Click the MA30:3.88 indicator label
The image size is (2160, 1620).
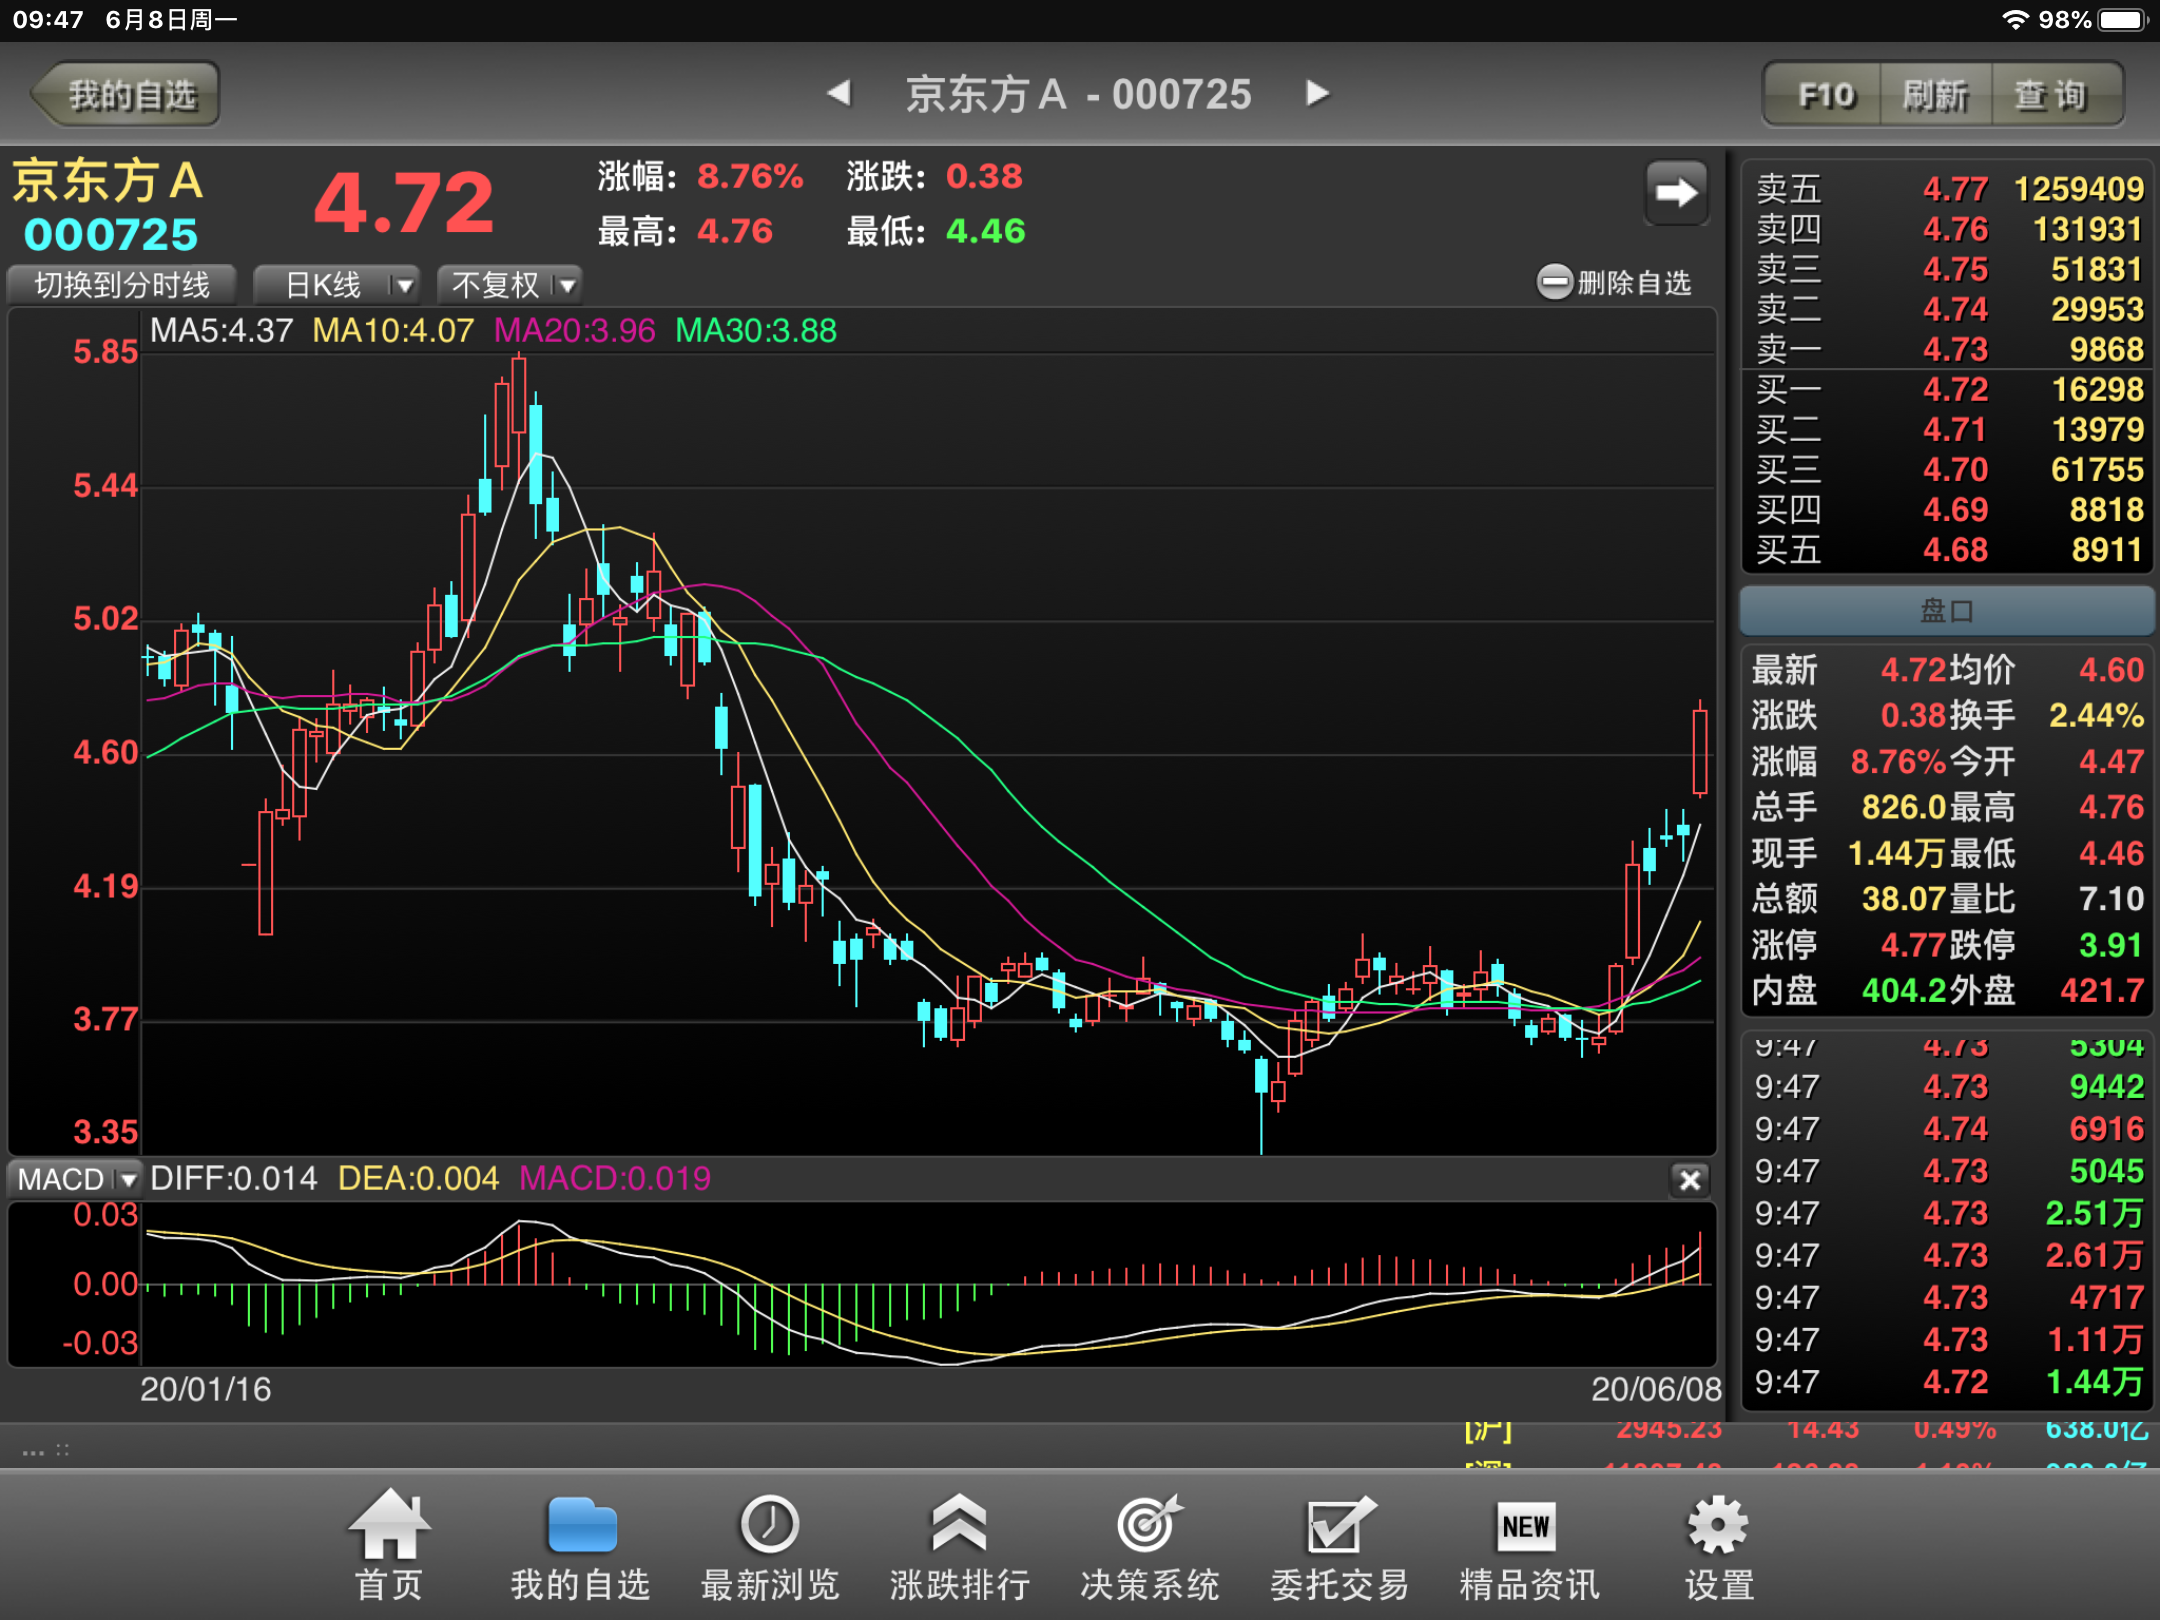(756, 331)
